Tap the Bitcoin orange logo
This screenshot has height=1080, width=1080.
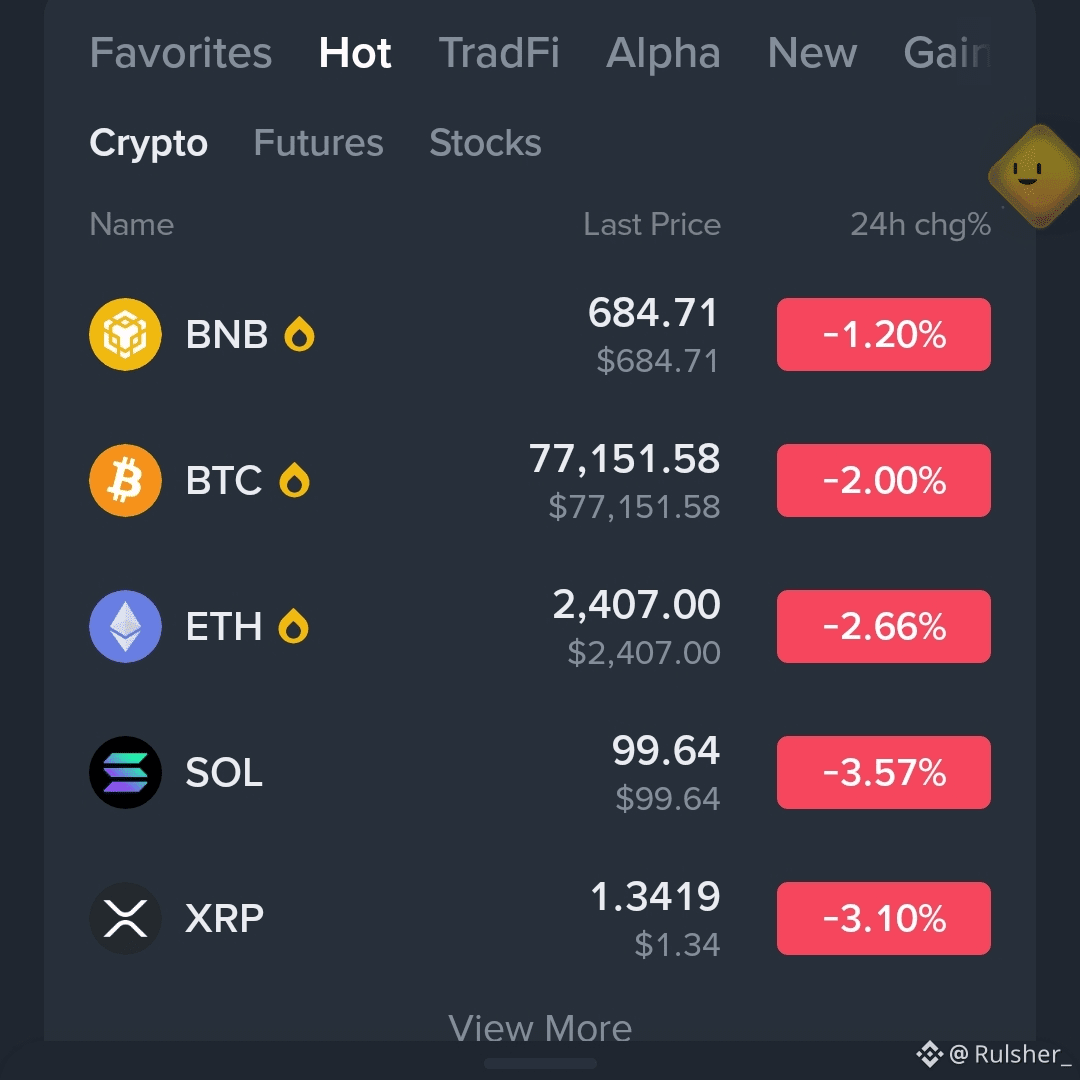pyautogui.click(x=125, y=481)
